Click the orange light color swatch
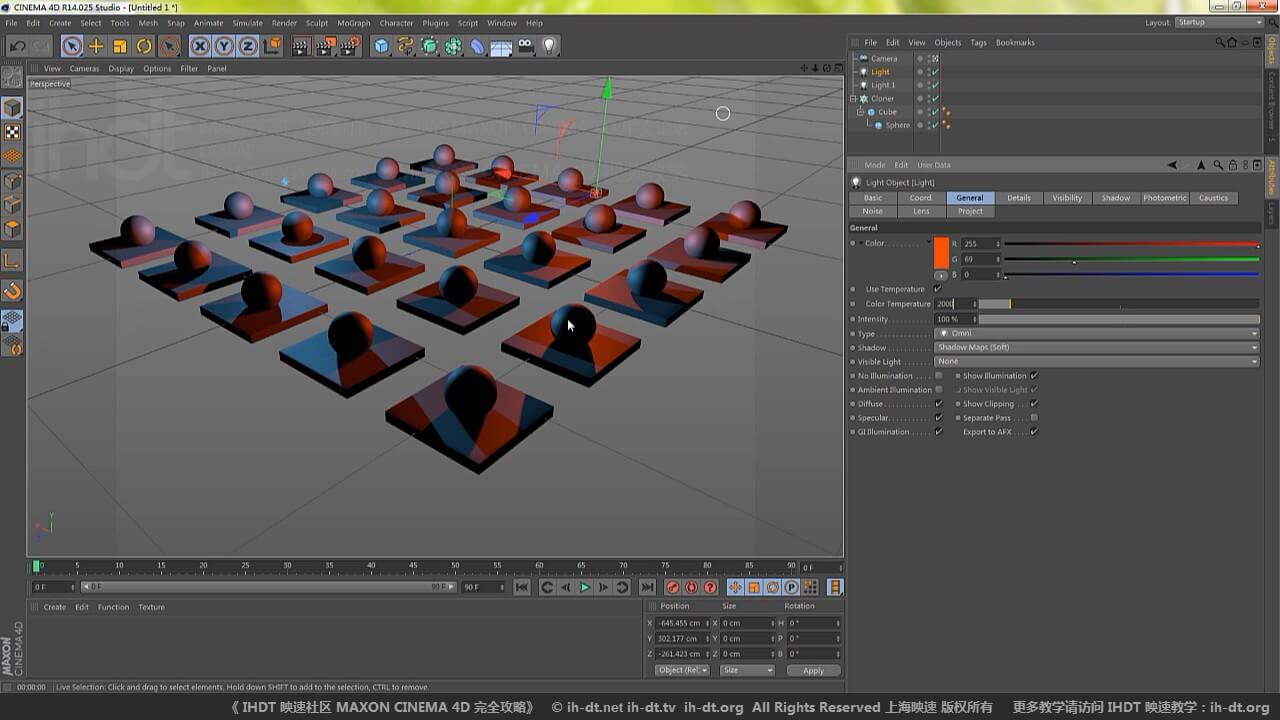Image resolution: width=1280 pixels, height=720 pixels. (x=941, y=252)
